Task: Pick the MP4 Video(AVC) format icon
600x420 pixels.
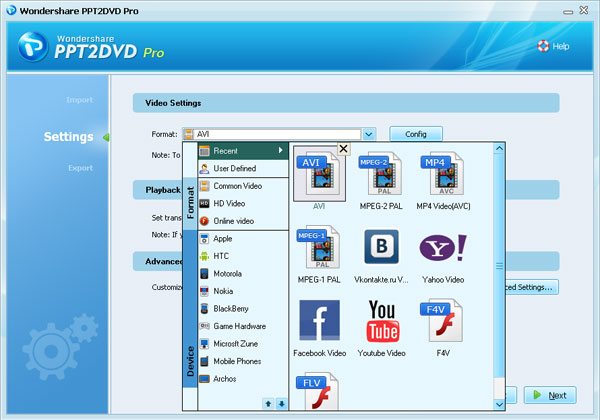Action: pyautogui.click(x=443, y=174)
